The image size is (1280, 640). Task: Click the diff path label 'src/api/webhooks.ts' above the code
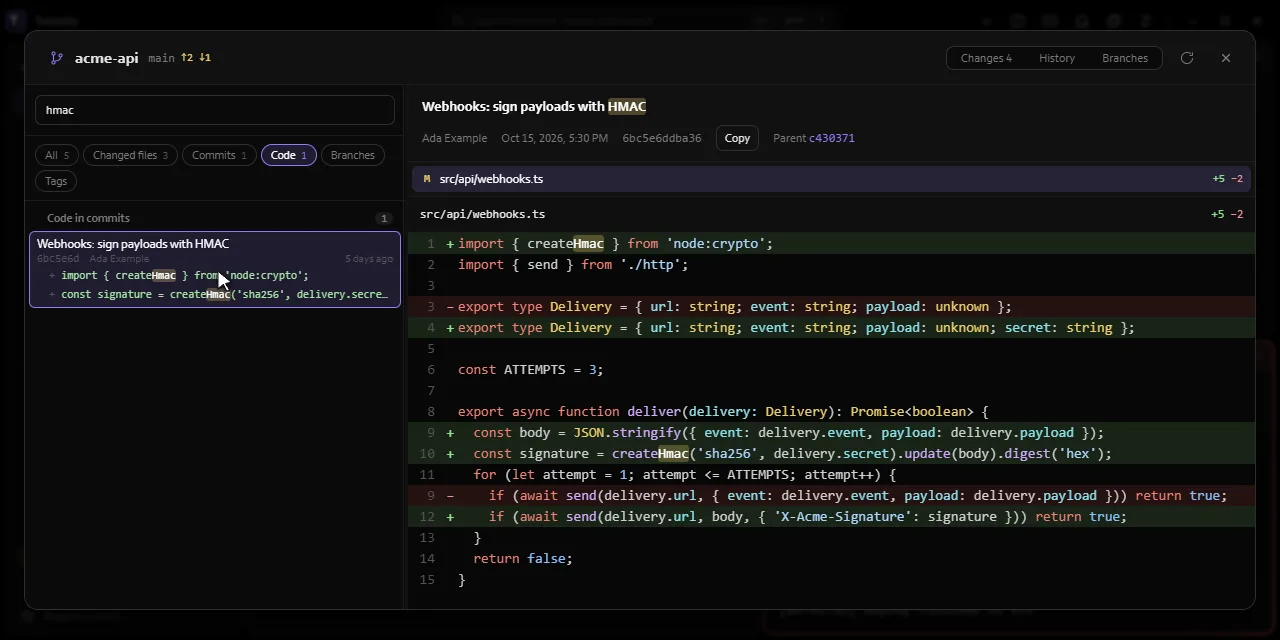coord(483,214)
